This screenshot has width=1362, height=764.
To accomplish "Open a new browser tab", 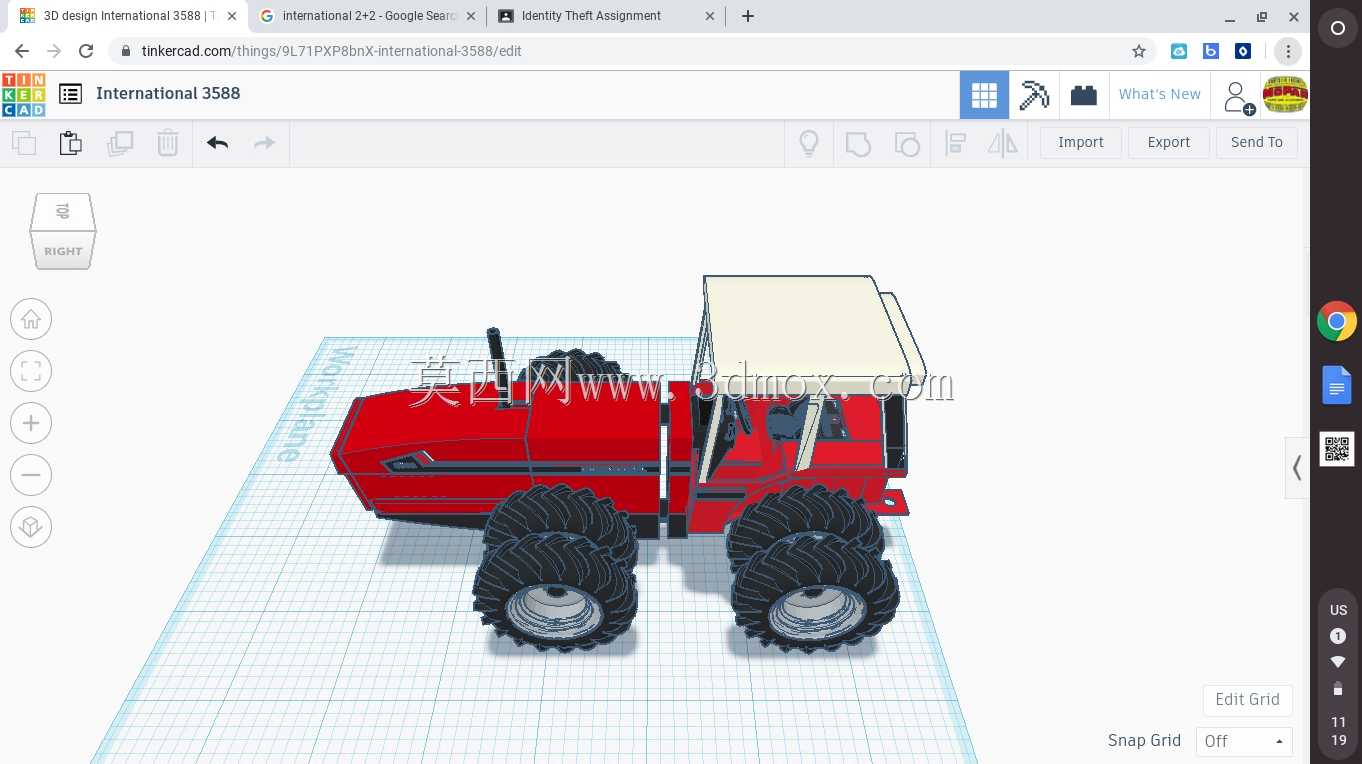I will (x=748, y=16).
